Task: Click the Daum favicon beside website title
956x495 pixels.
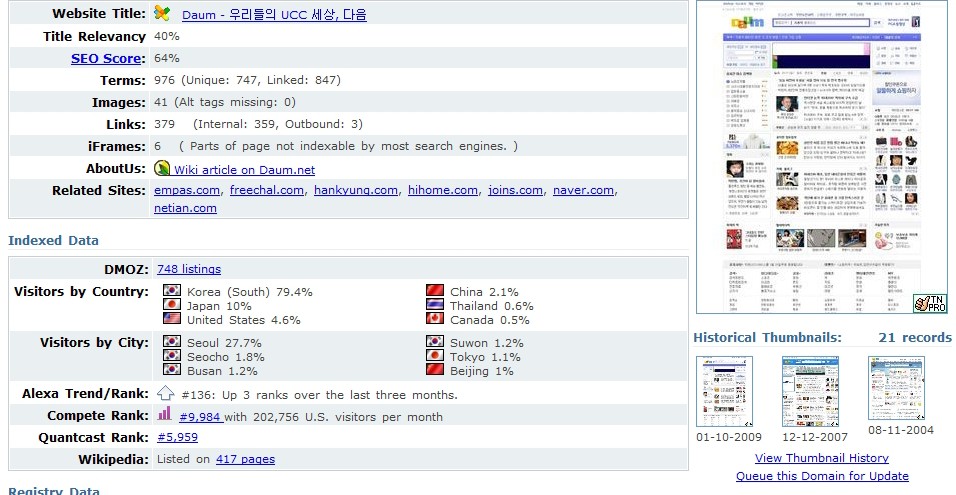Action: click(x=163, y=14)
